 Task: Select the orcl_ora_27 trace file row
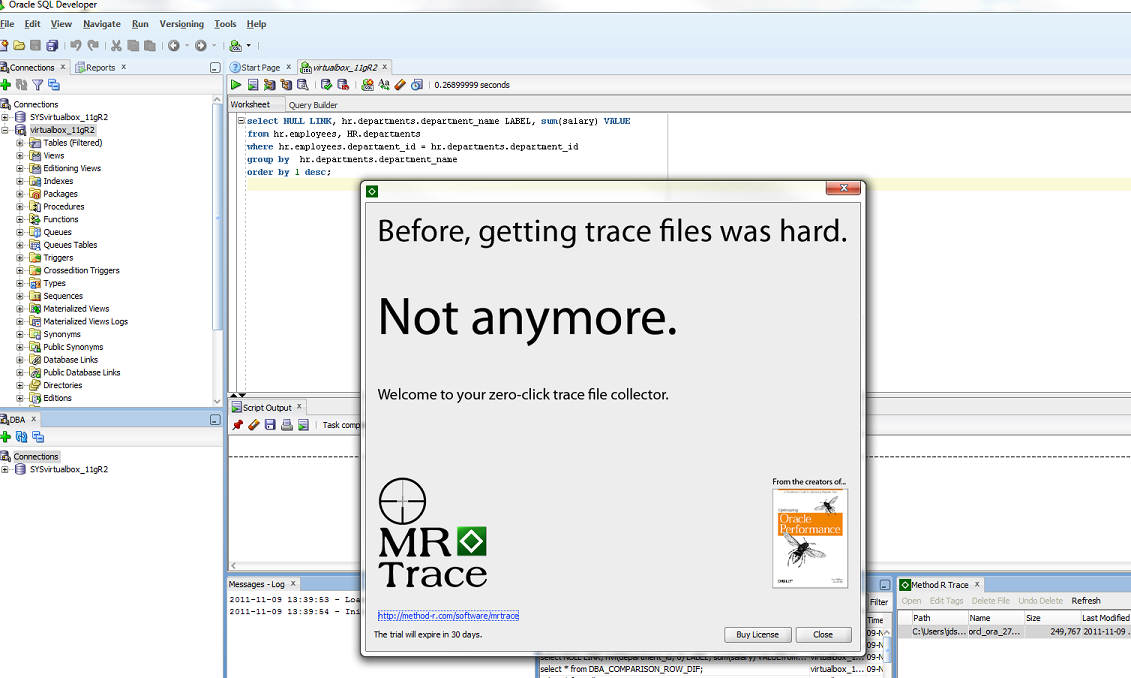tap(1013, 632)
